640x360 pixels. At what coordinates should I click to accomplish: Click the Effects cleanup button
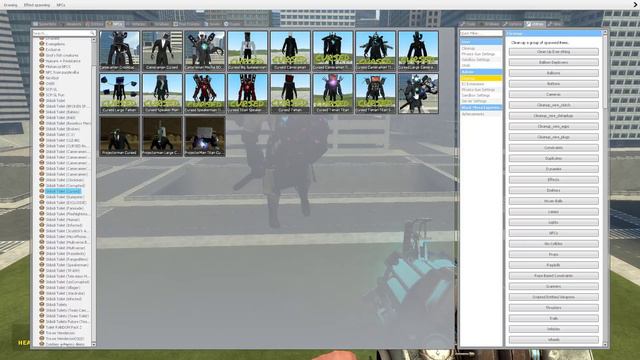(553, 180)
